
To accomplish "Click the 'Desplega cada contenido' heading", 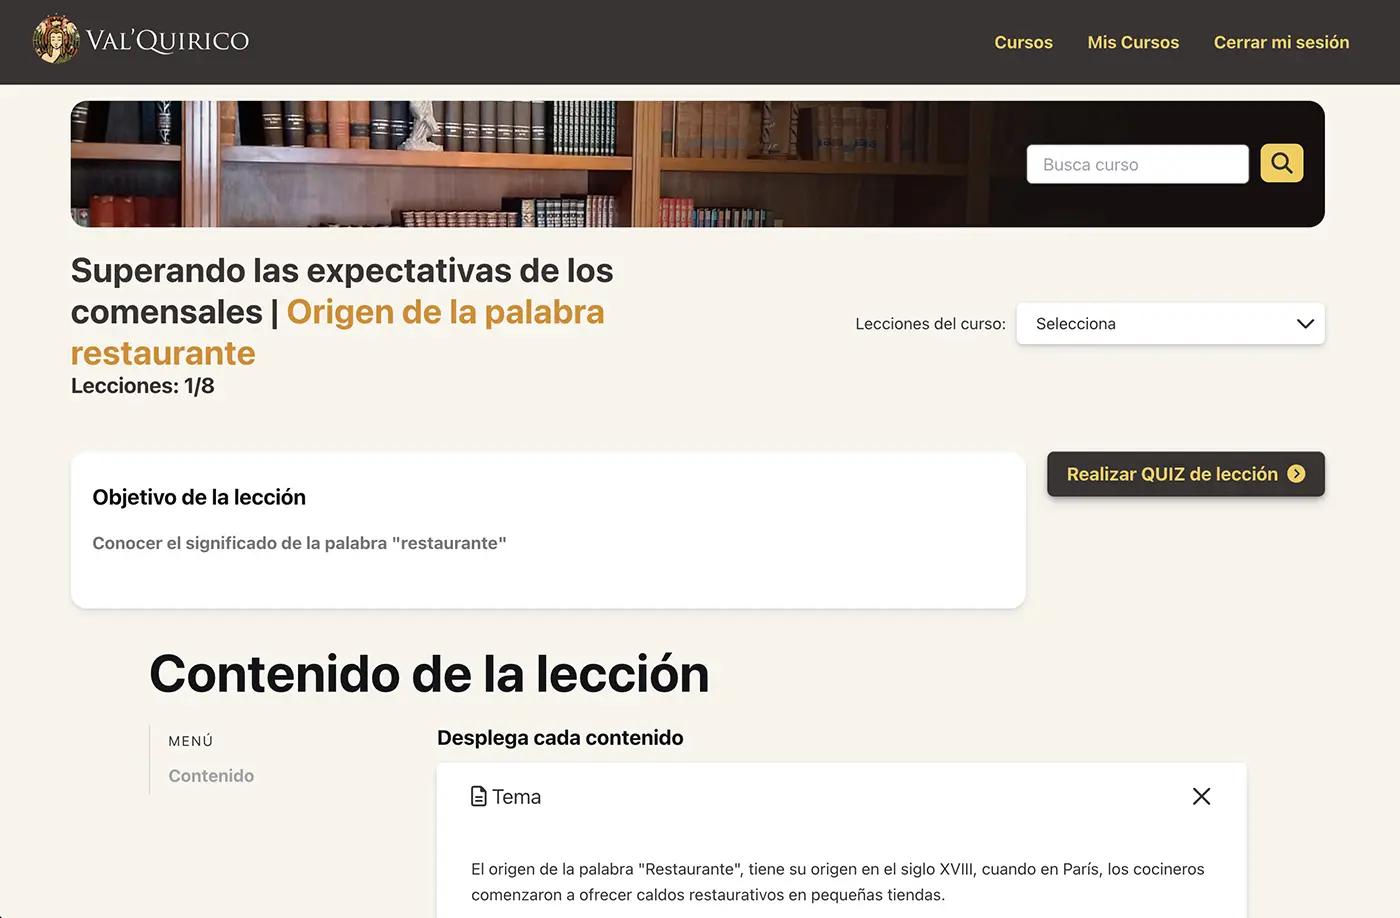I will click(560, 737).
